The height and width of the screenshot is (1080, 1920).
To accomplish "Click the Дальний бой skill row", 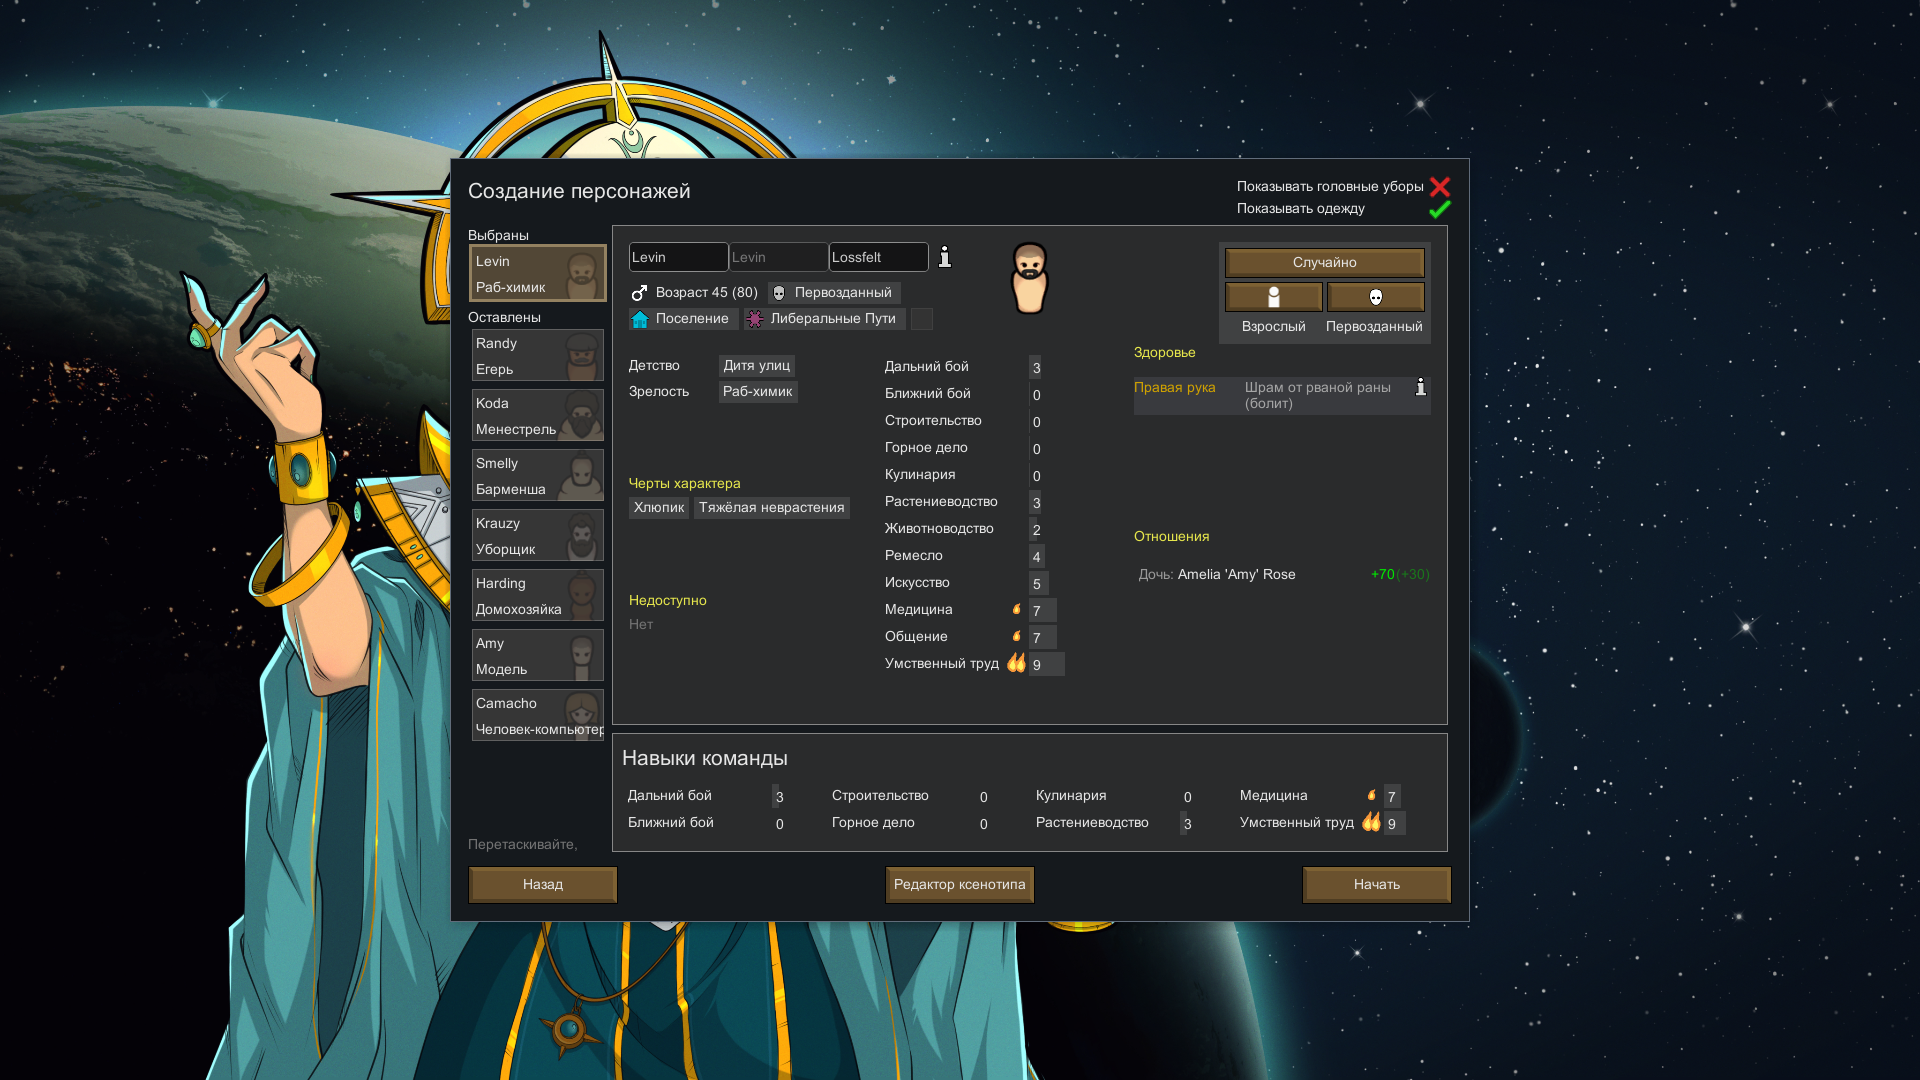I will tap(963, 367).
